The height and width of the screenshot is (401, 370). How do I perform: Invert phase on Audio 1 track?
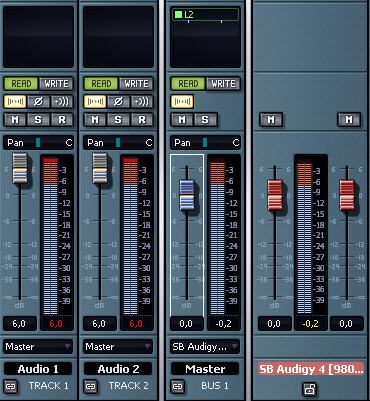pyautogui.click(x=38, y=101)
